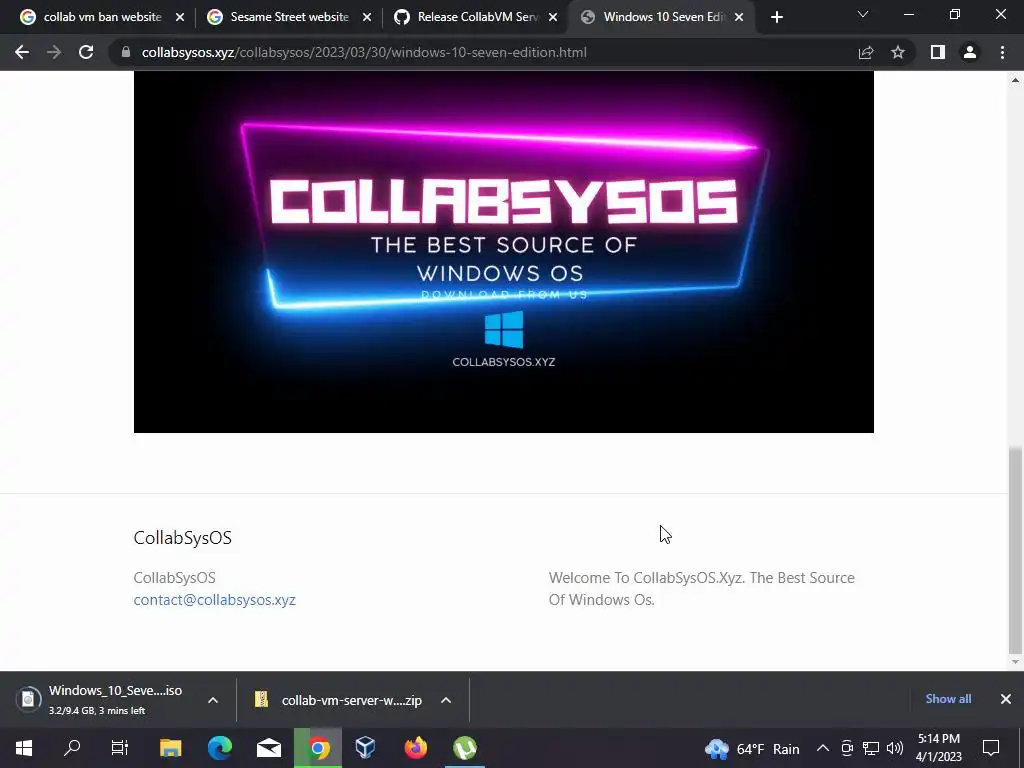Screen dimensions: 1024x768
Task: Launch Microsoft Edge from taskbar
Action: [x=220, y=748]
